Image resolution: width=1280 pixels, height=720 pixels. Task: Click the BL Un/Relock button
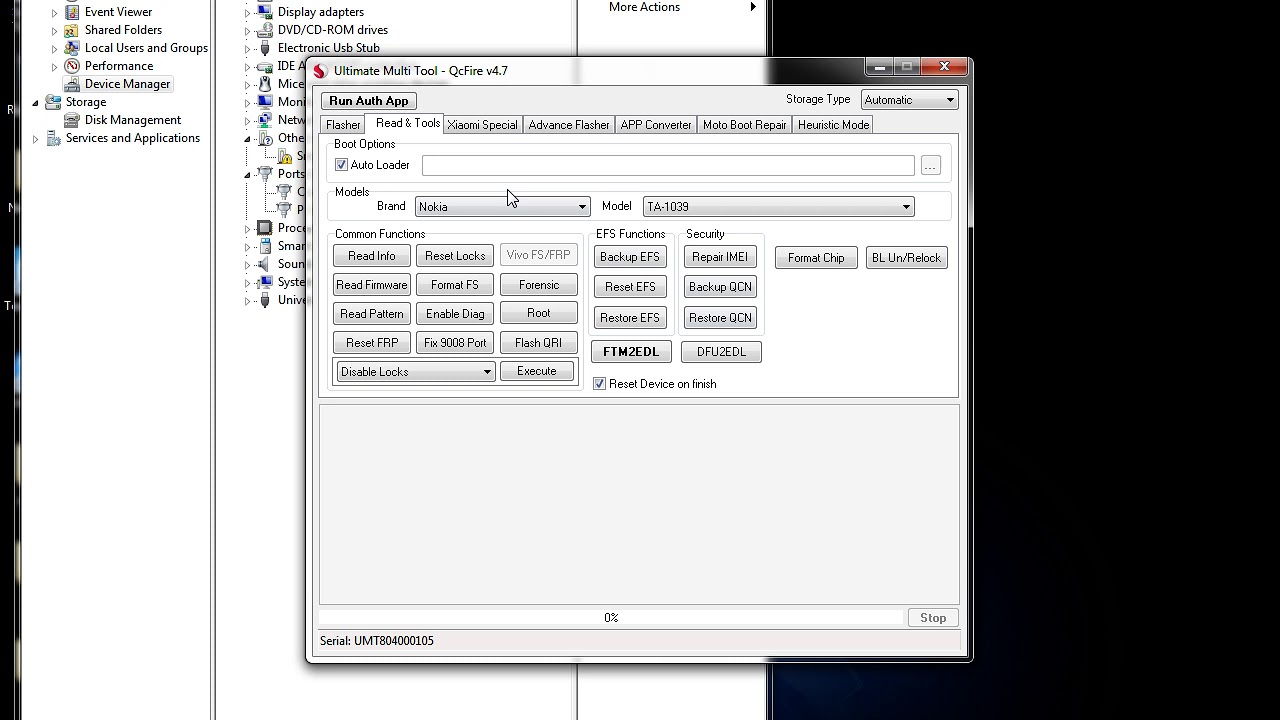coord(906,258)
